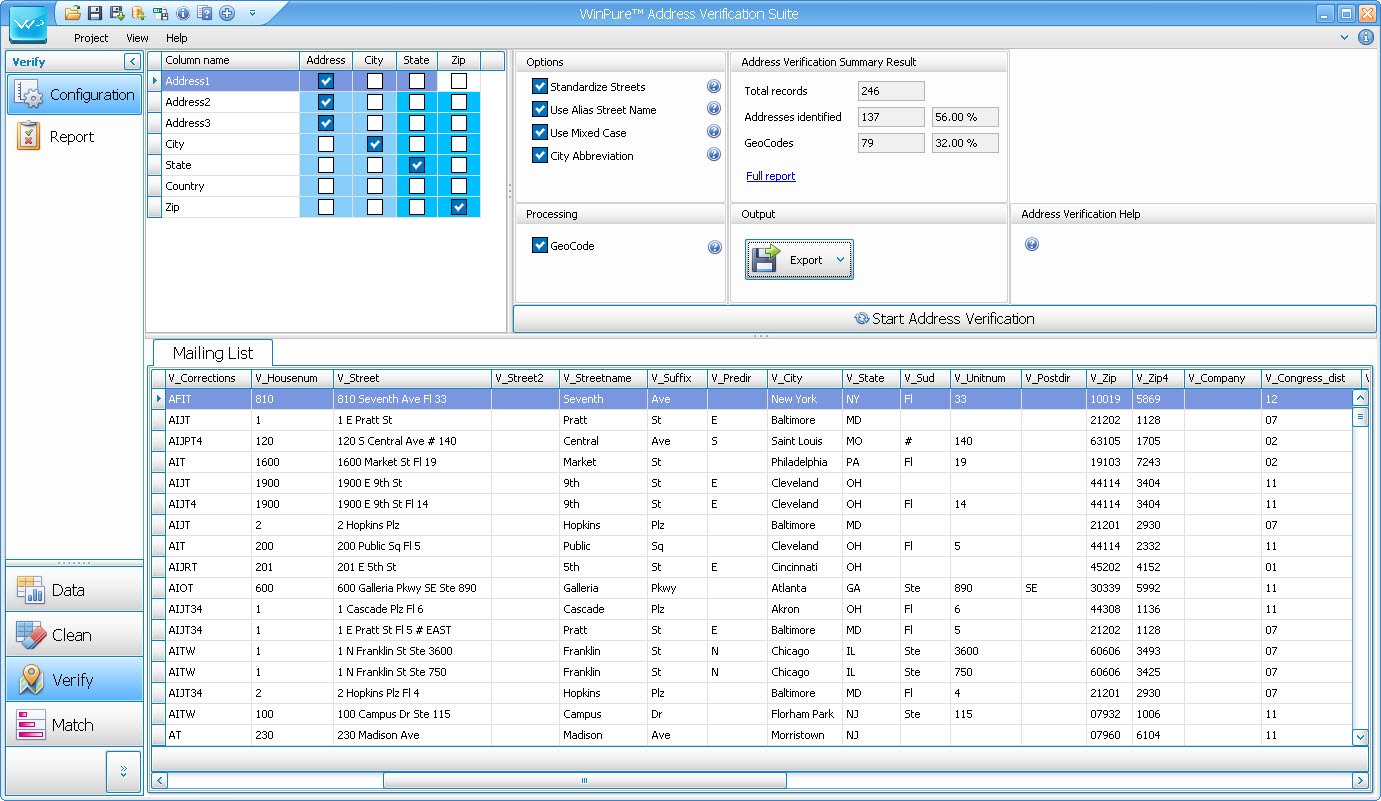The width and height of the screenshot is (1381, 801).
Task: Click the GeoCodes percentage field
Action: click(965, 143)
